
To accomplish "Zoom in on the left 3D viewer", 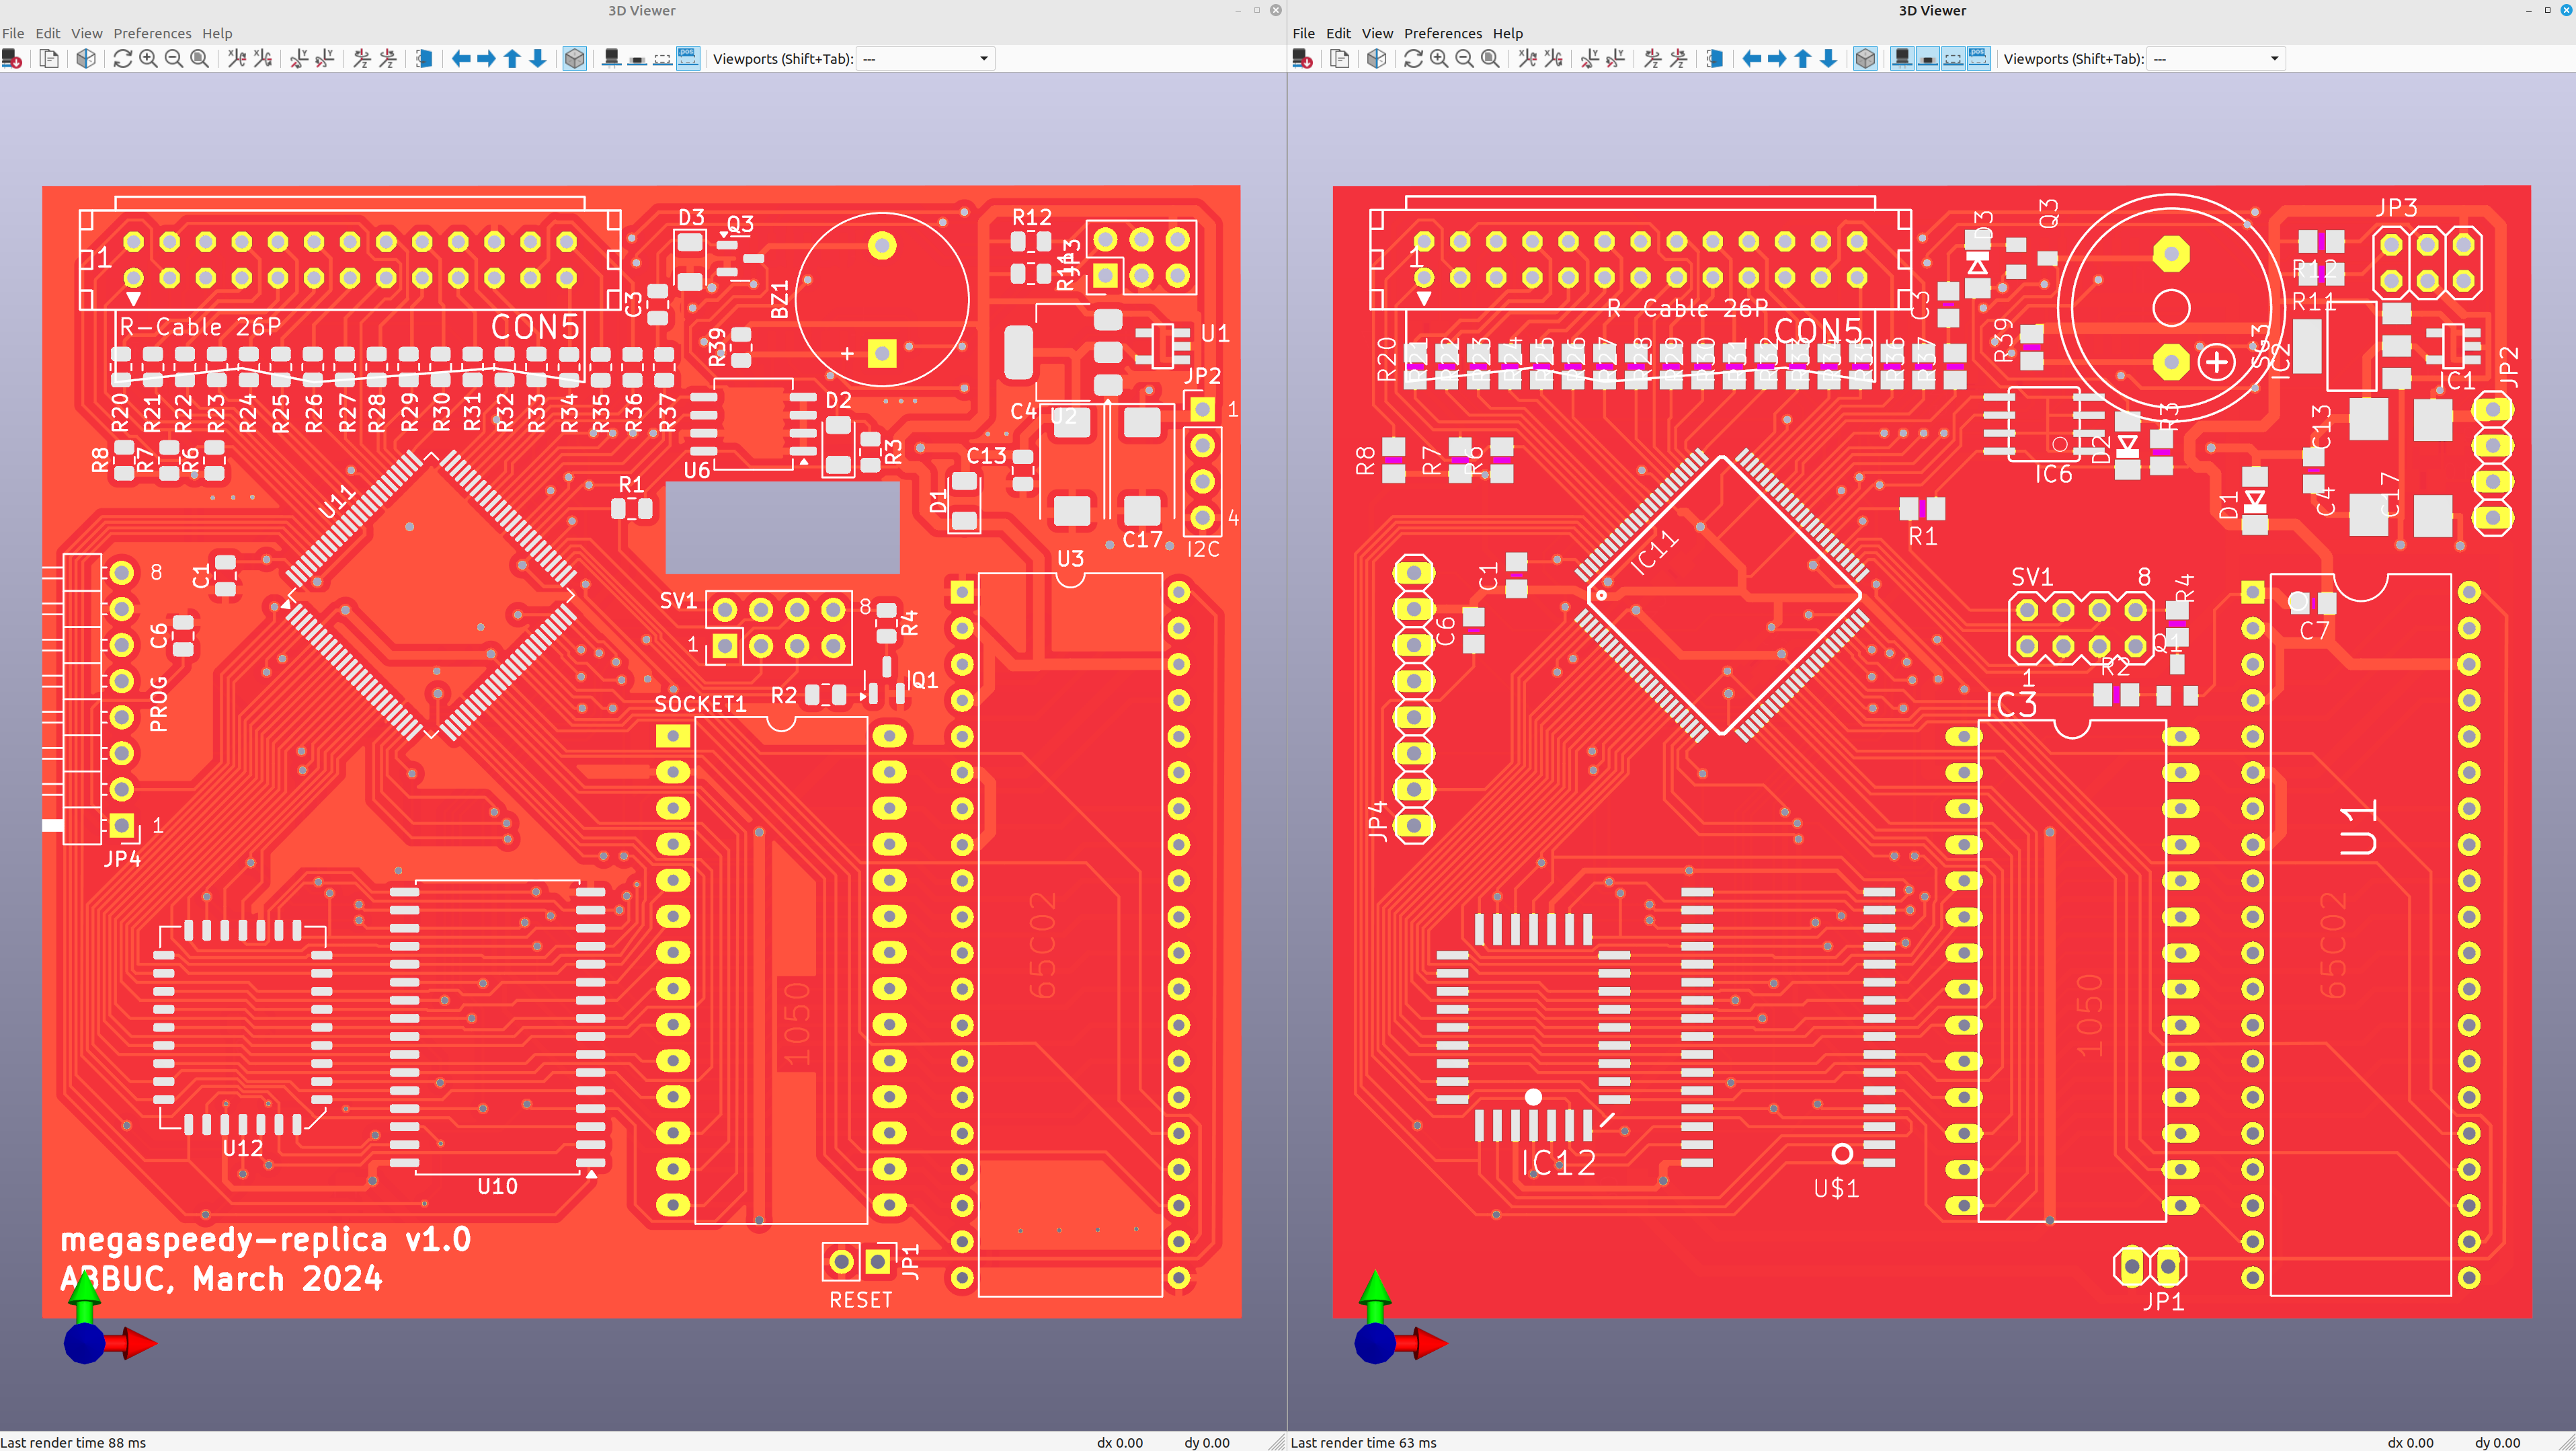I will coord(148,59).
